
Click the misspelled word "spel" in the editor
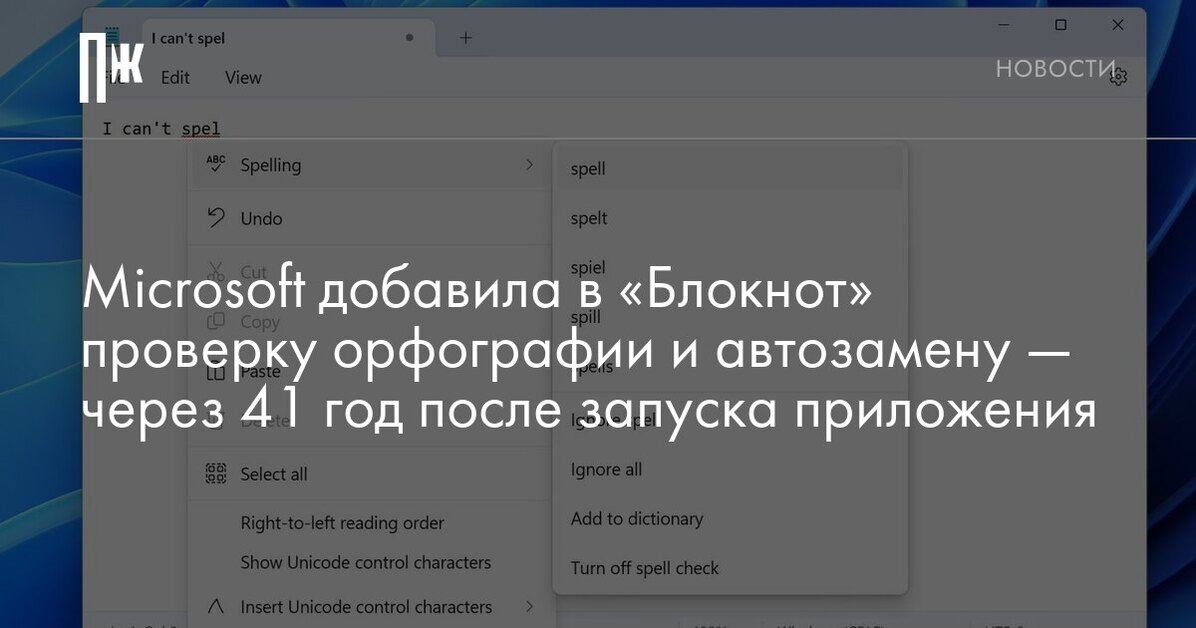[201, 129]
